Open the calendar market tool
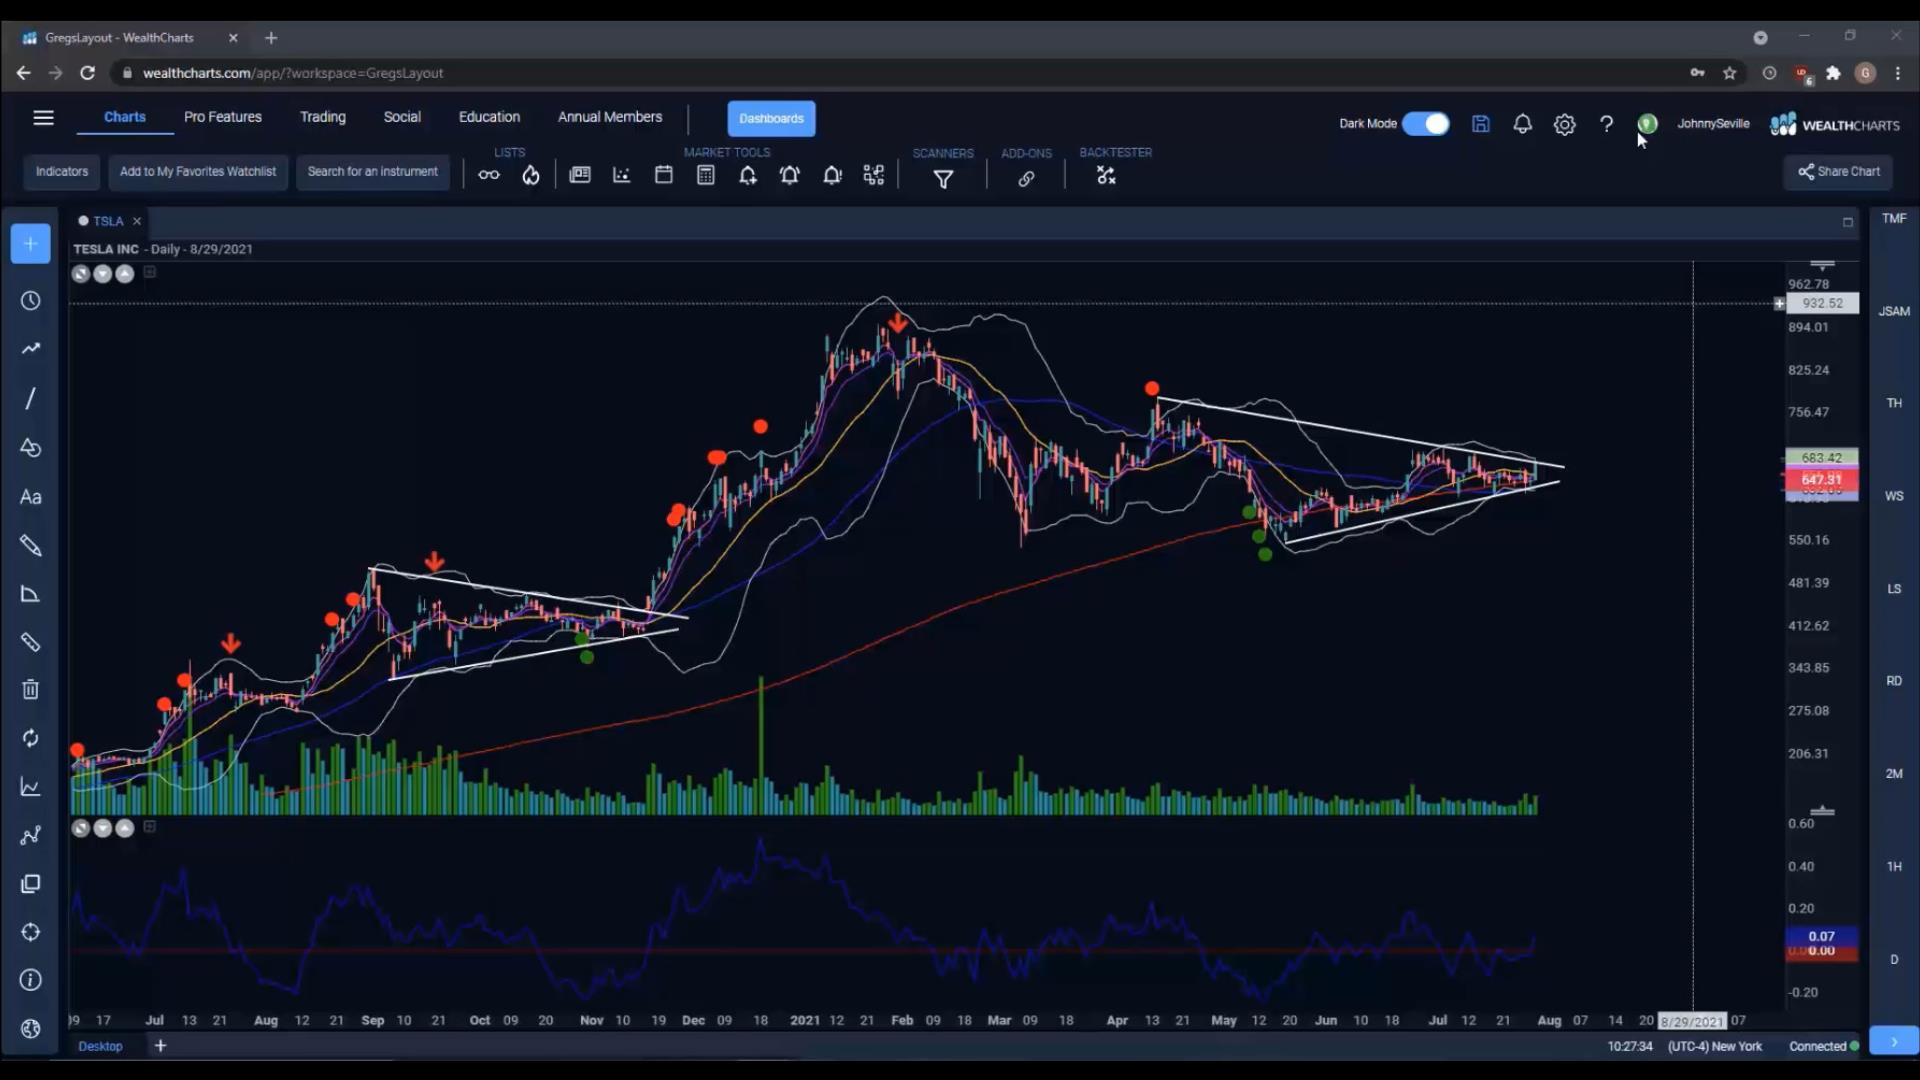The height and width of the screenshot is (1080, 1920). pos(664,175)
